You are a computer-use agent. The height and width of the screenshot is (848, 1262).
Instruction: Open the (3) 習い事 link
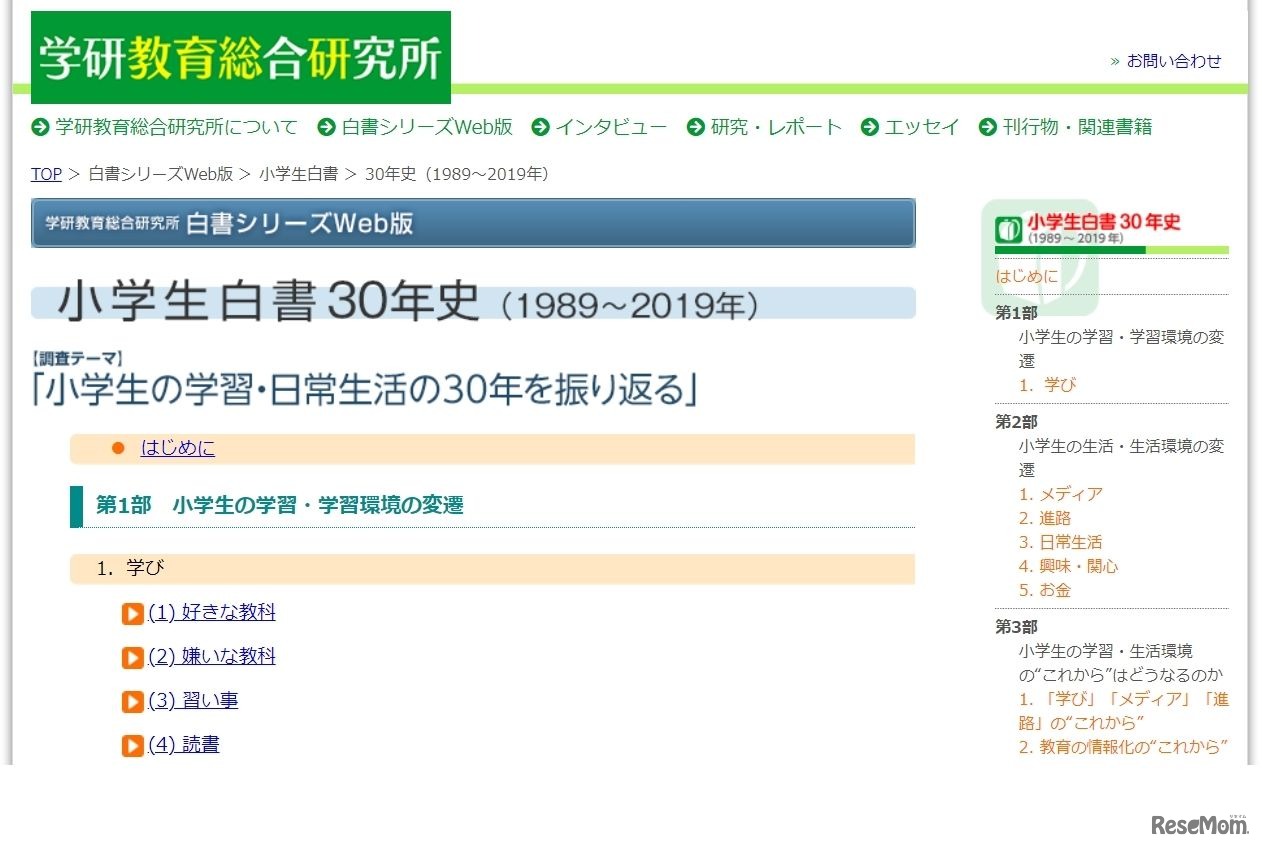pos(193,700)
